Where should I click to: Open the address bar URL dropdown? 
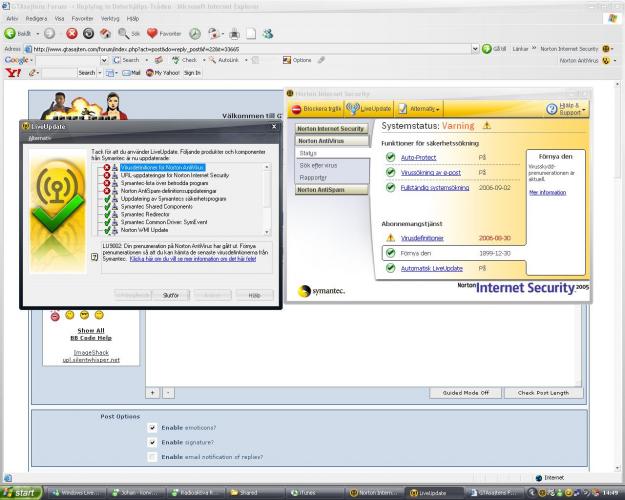(x=474, y=48)
